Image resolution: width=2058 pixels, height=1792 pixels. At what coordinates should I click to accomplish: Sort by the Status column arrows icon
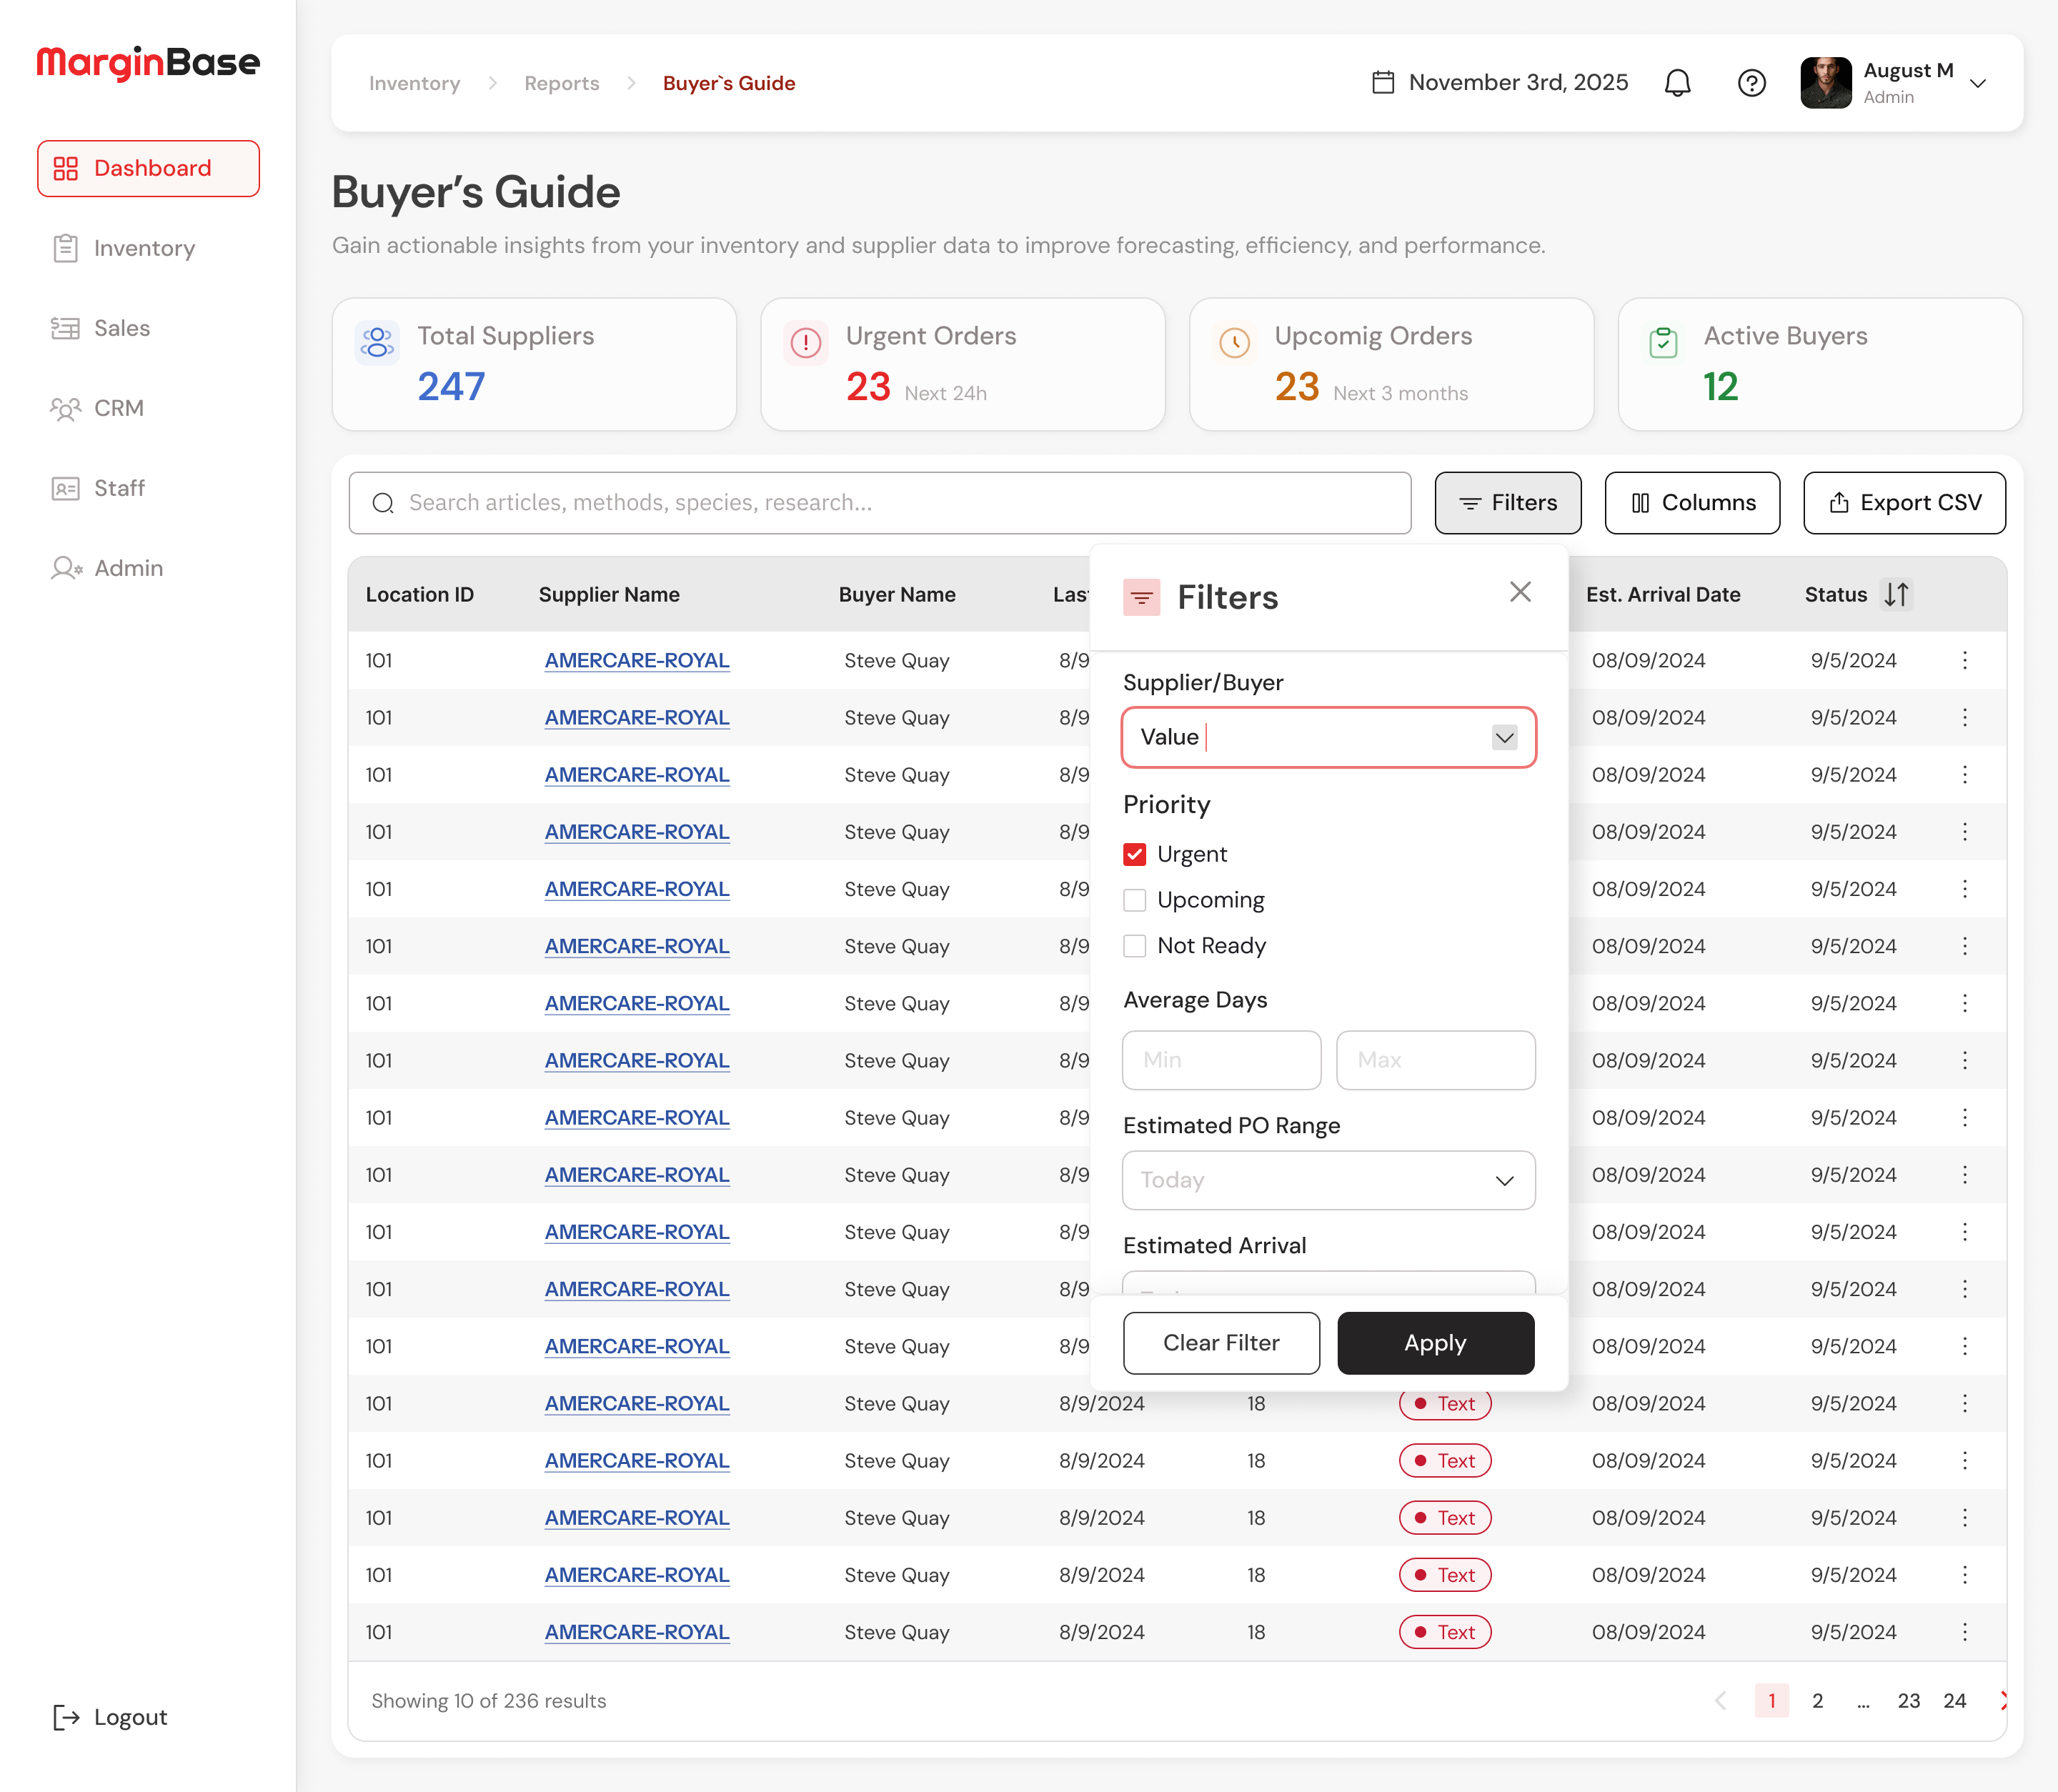(1896, 595)
